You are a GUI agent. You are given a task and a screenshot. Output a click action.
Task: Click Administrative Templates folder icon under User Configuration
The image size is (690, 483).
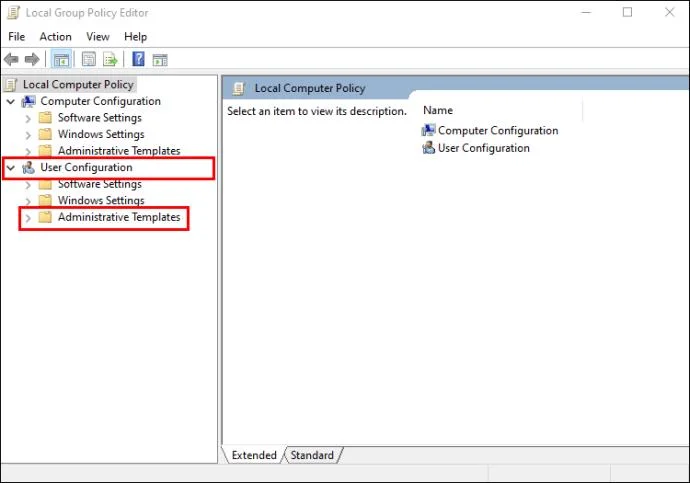pyautogui.click(x=45, y=217)
